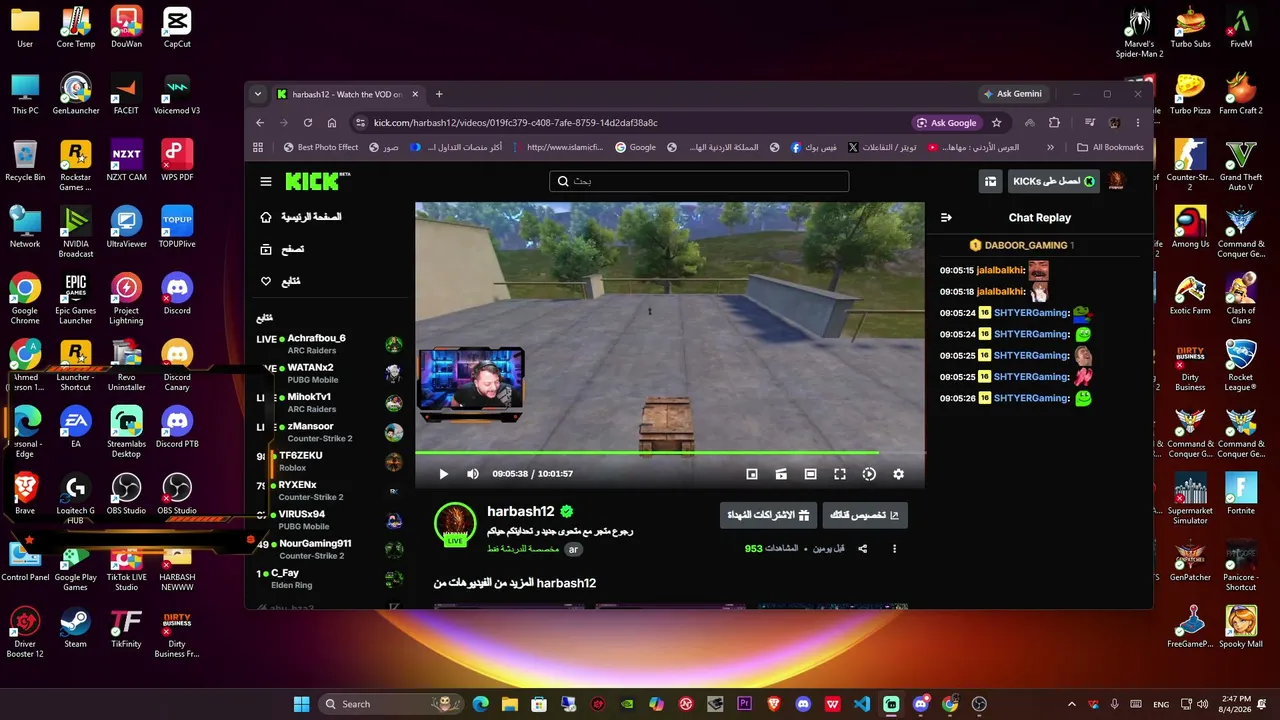Toggle theater mode in video player
1280x720 pixels.
coord(811,474)
